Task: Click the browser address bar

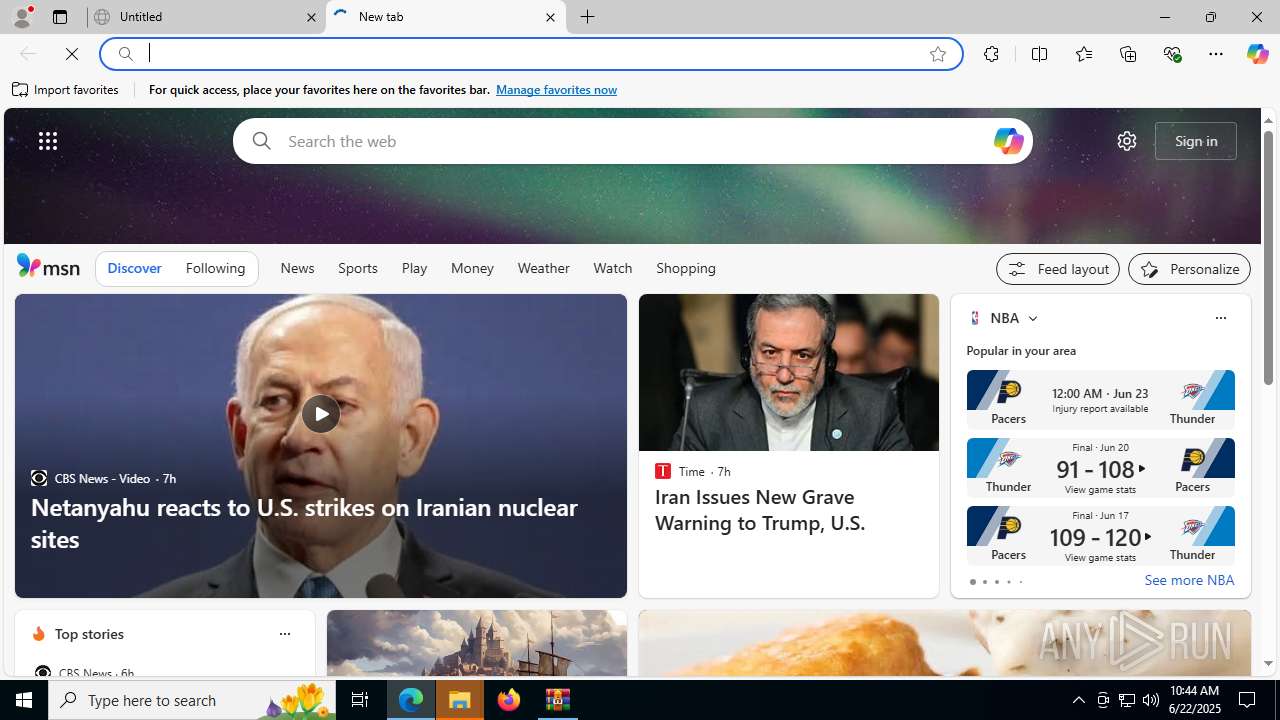Action: coord(530,54)
